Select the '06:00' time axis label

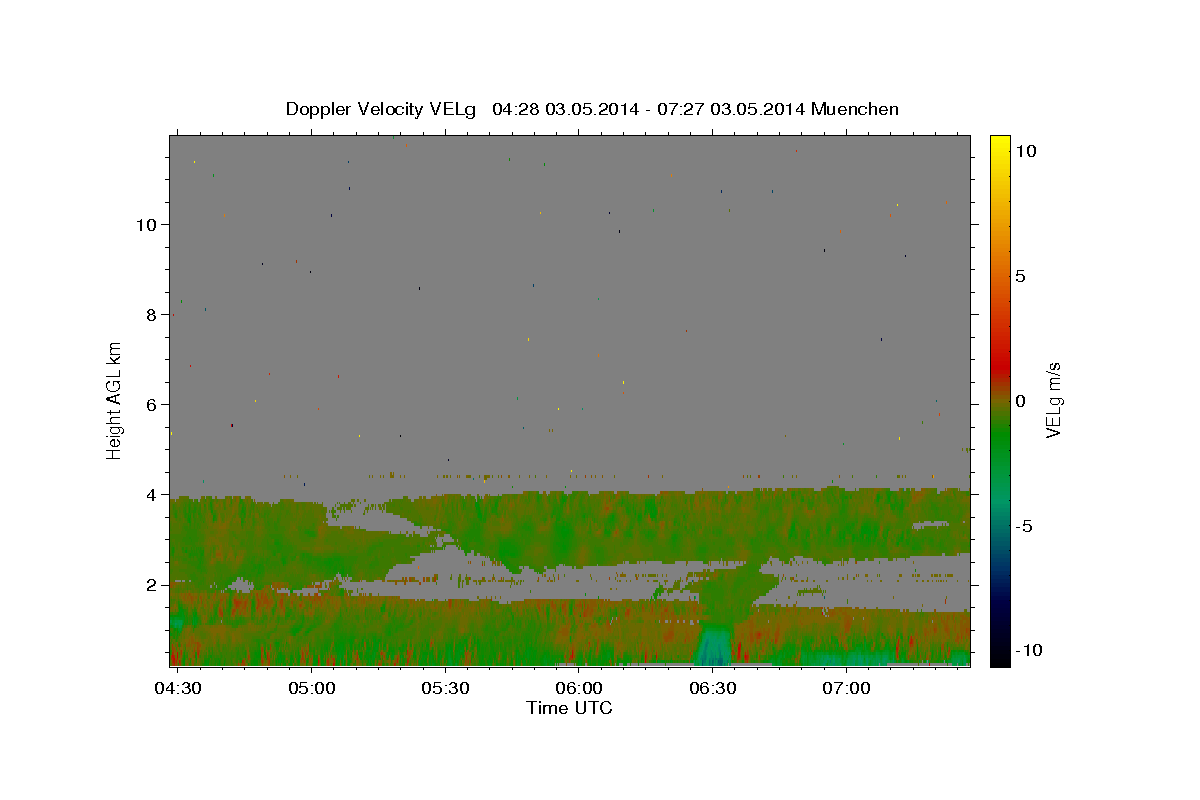click(x=579, y=688)
